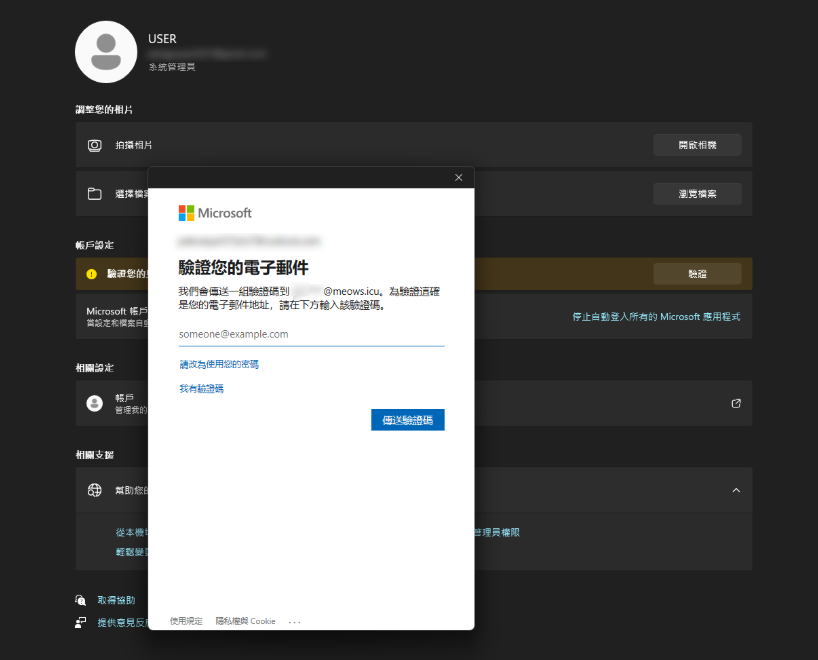The height and width of the screenshot is (660, 818).
Task: Click the feedback icon near the bottom left
Action: point(80,622)
